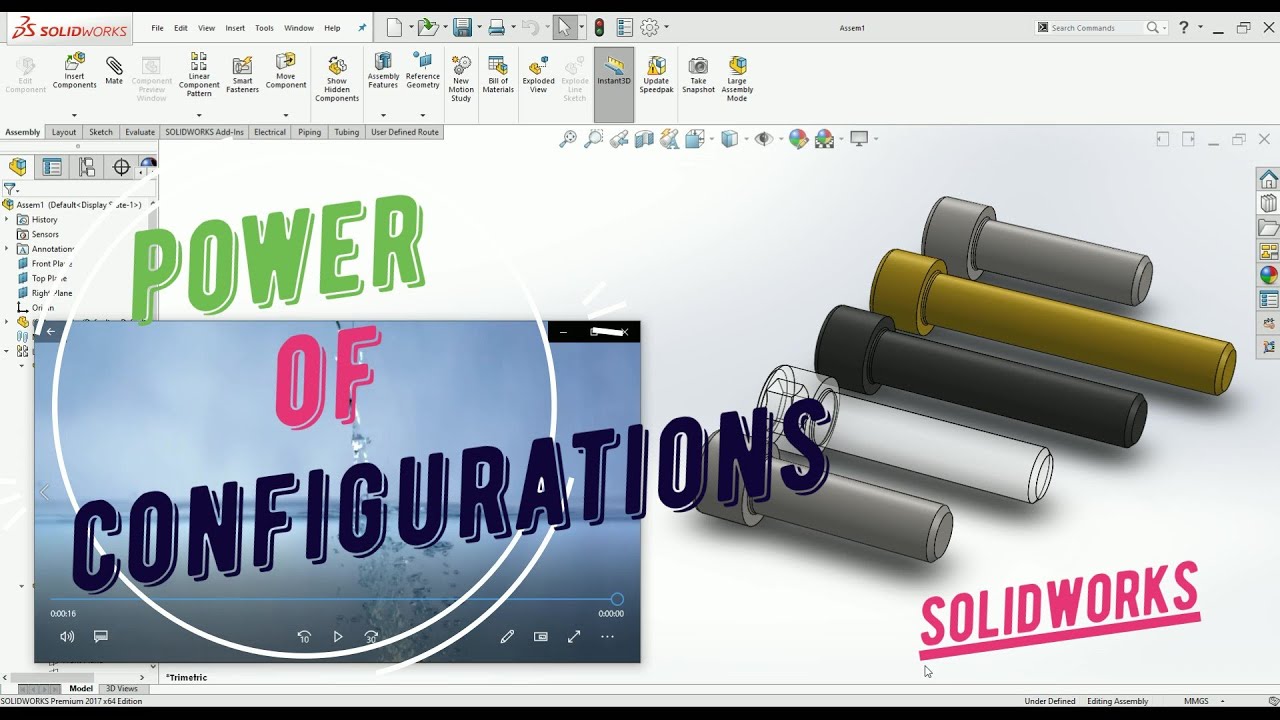Click Reference Geometry icon
Viewport: 1280px width, 720px height.
pyautogui.click(x=423, y=72)
